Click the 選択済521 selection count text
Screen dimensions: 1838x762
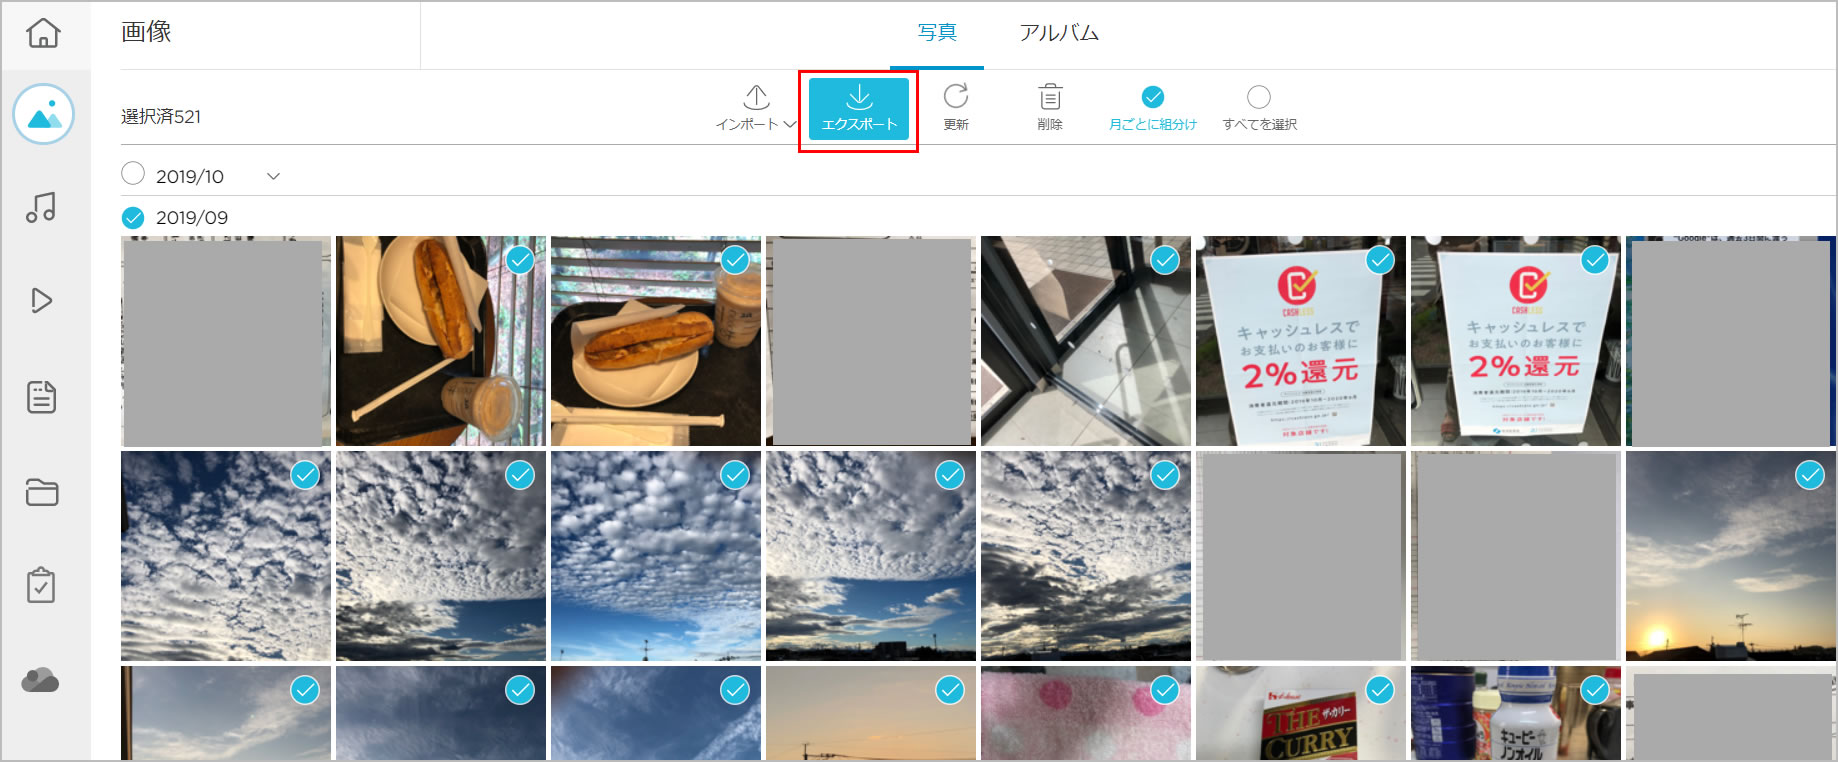click(161, 116)
